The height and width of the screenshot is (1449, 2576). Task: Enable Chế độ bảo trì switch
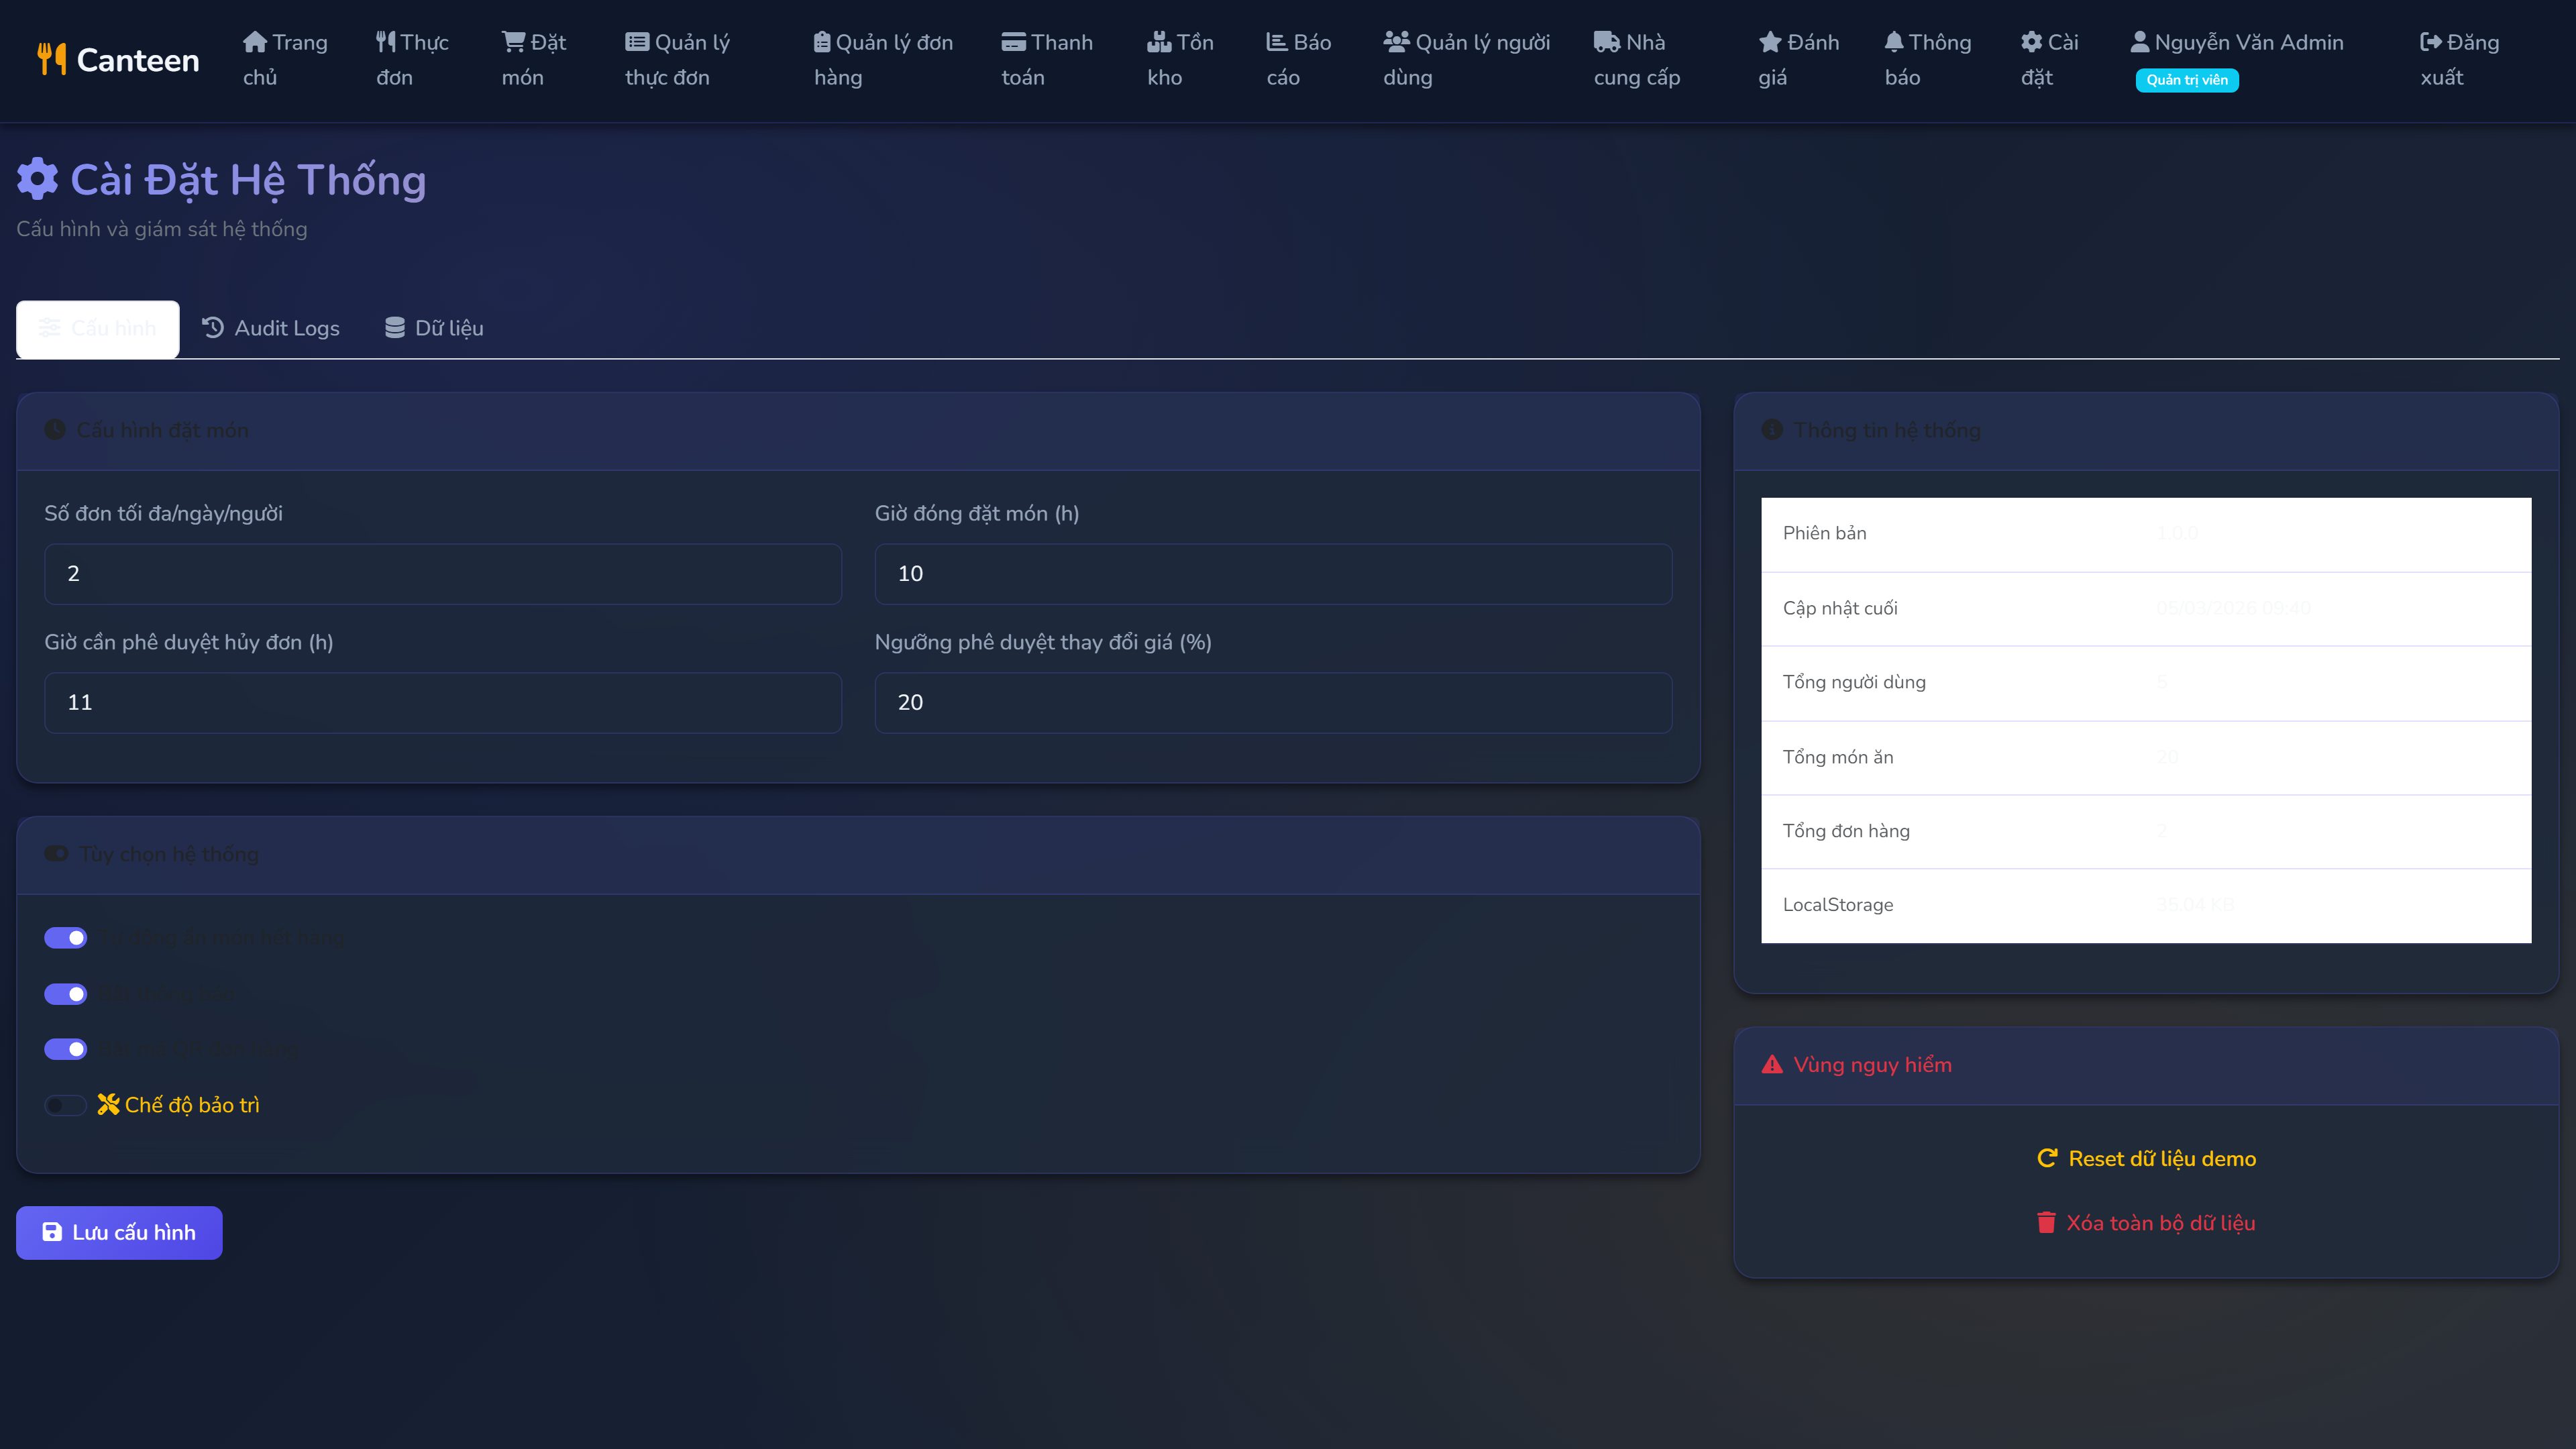click(66, 1105)
